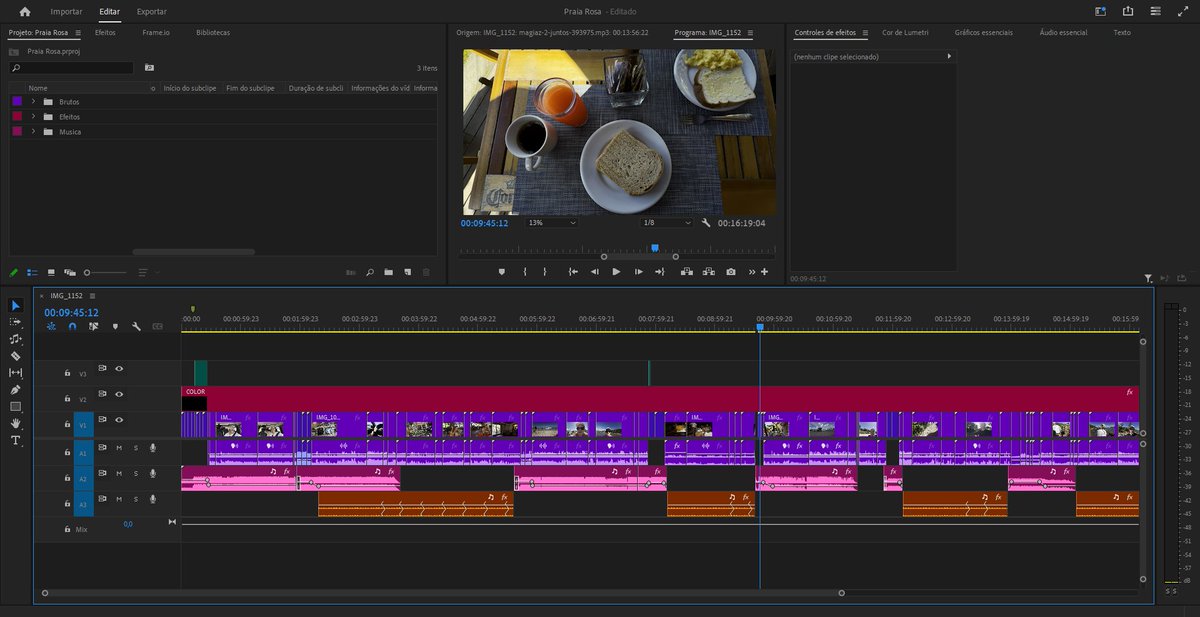Expand the Efeitos bin

coord(33,117)
